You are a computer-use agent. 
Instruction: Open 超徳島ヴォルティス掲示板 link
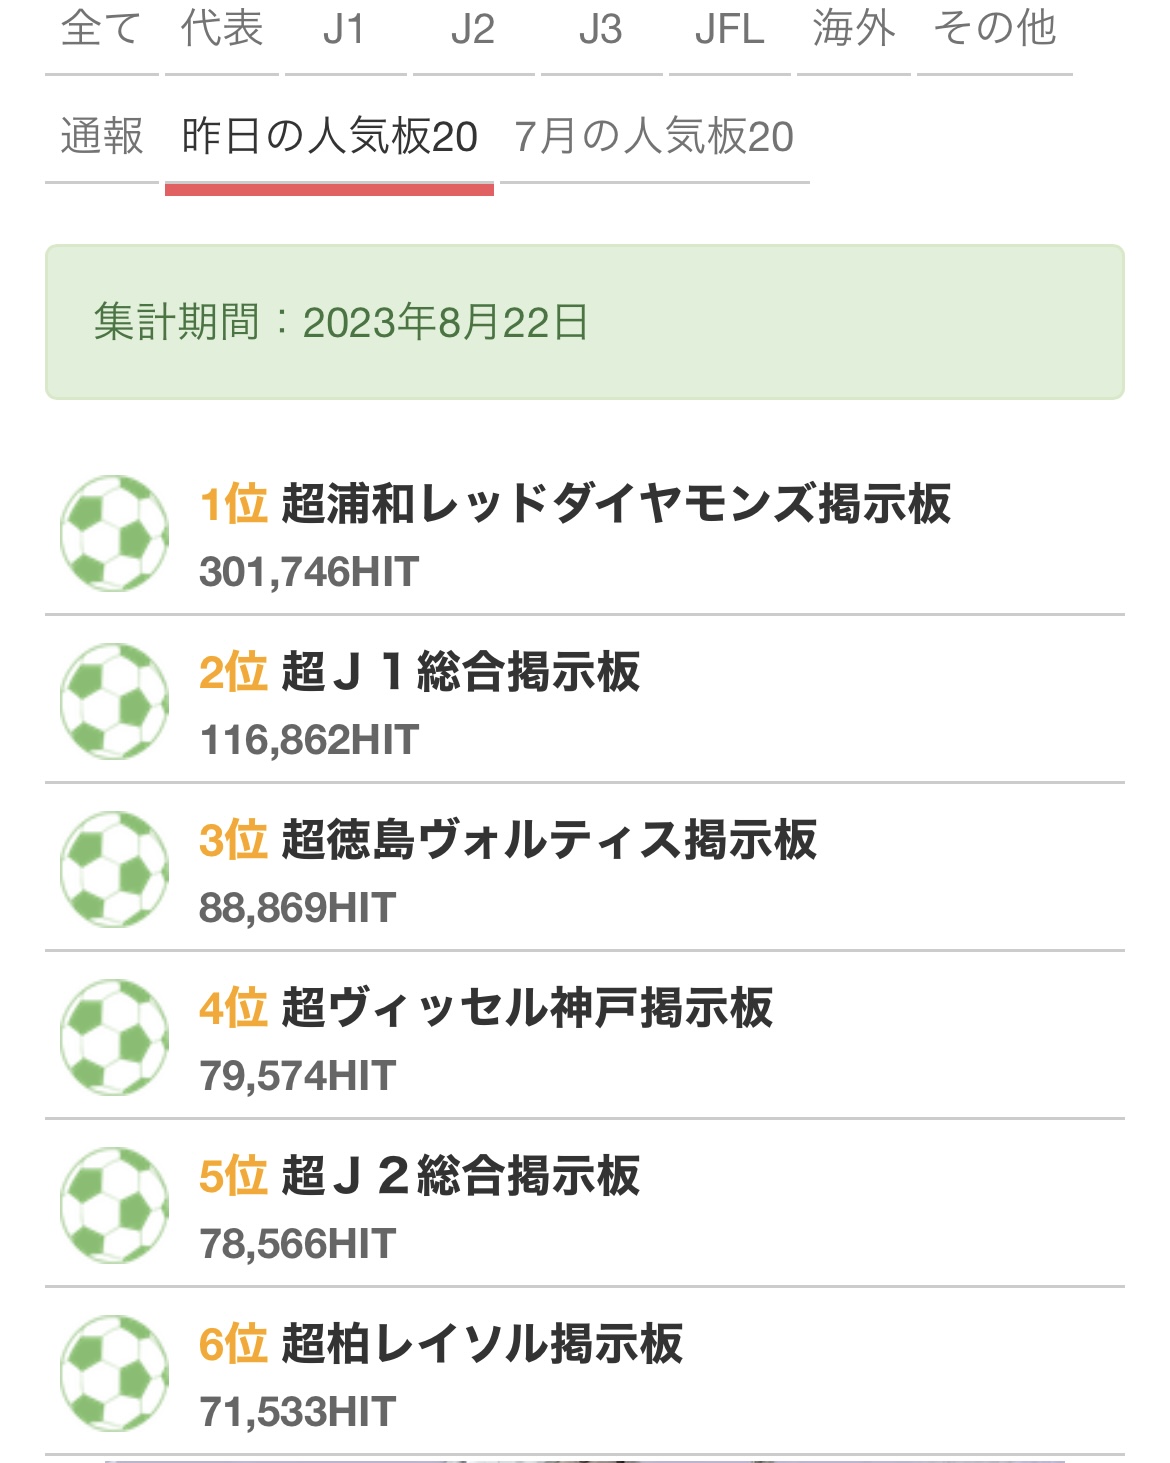click(x=549, y=840)
